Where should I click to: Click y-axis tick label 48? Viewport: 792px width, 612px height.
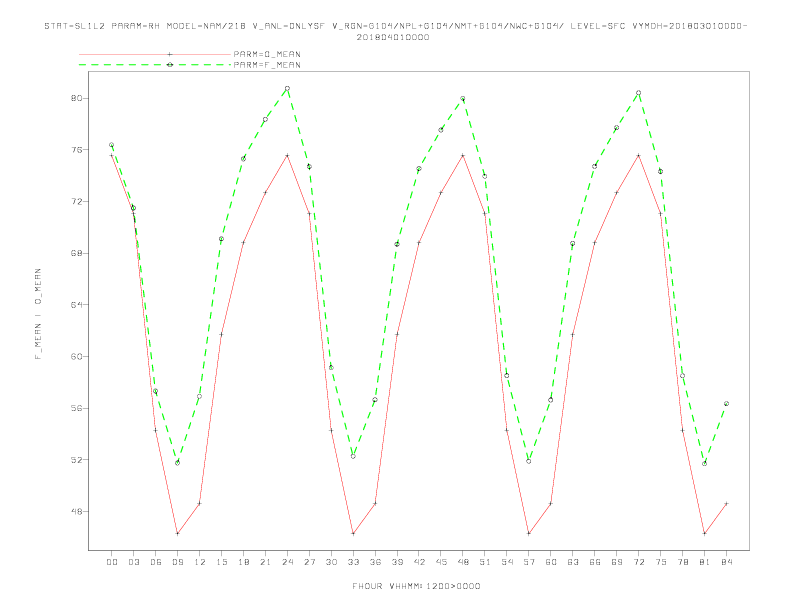tap(76, 512)
